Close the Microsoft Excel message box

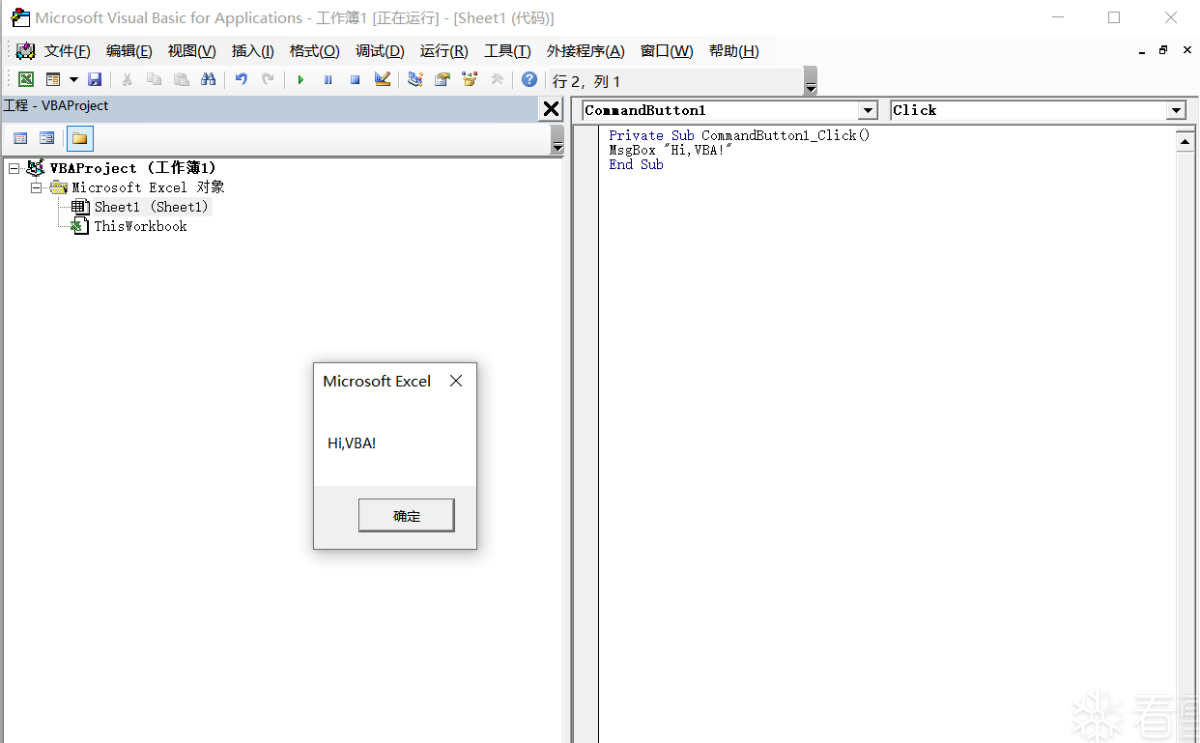pyautogui.click(x=456, y=381)
